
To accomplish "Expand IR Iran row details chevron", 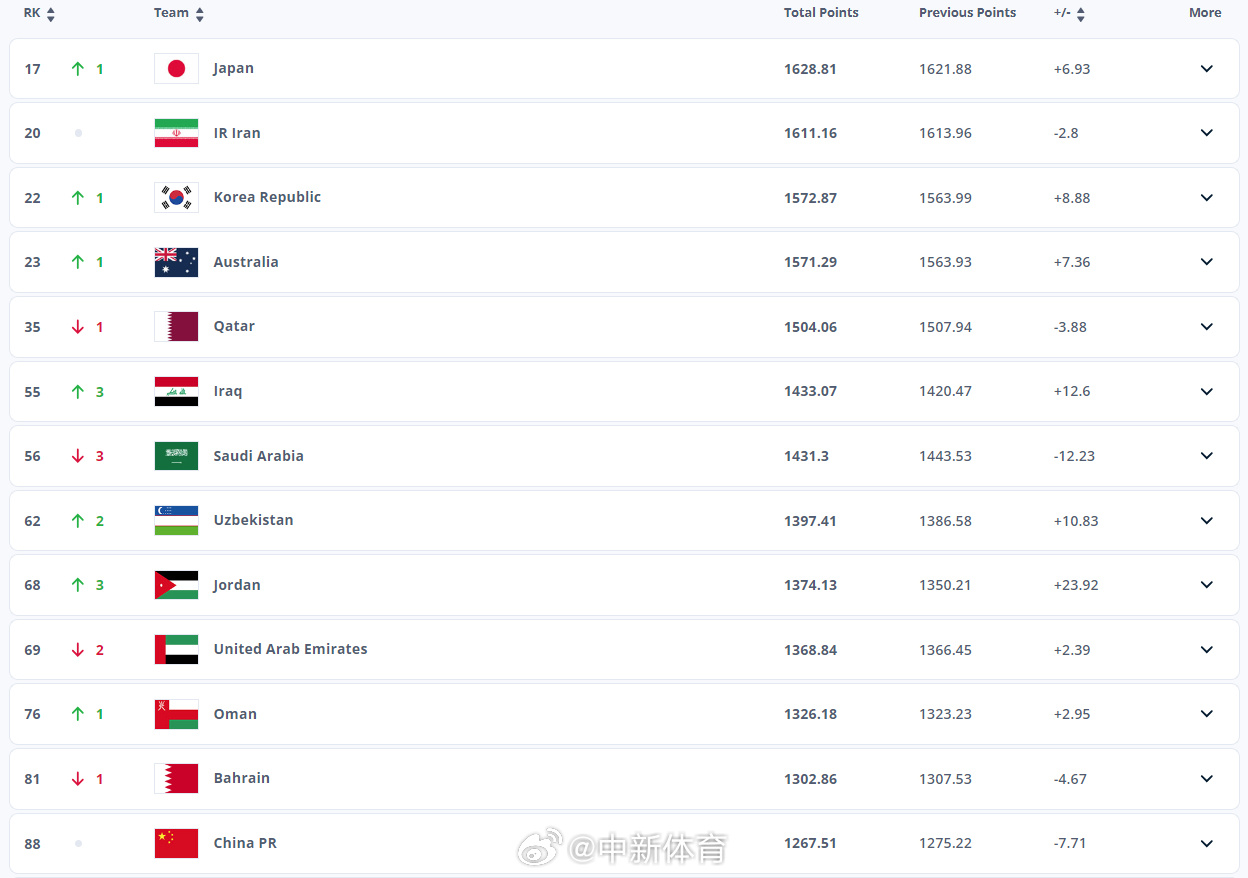I will click(1206, 133).
